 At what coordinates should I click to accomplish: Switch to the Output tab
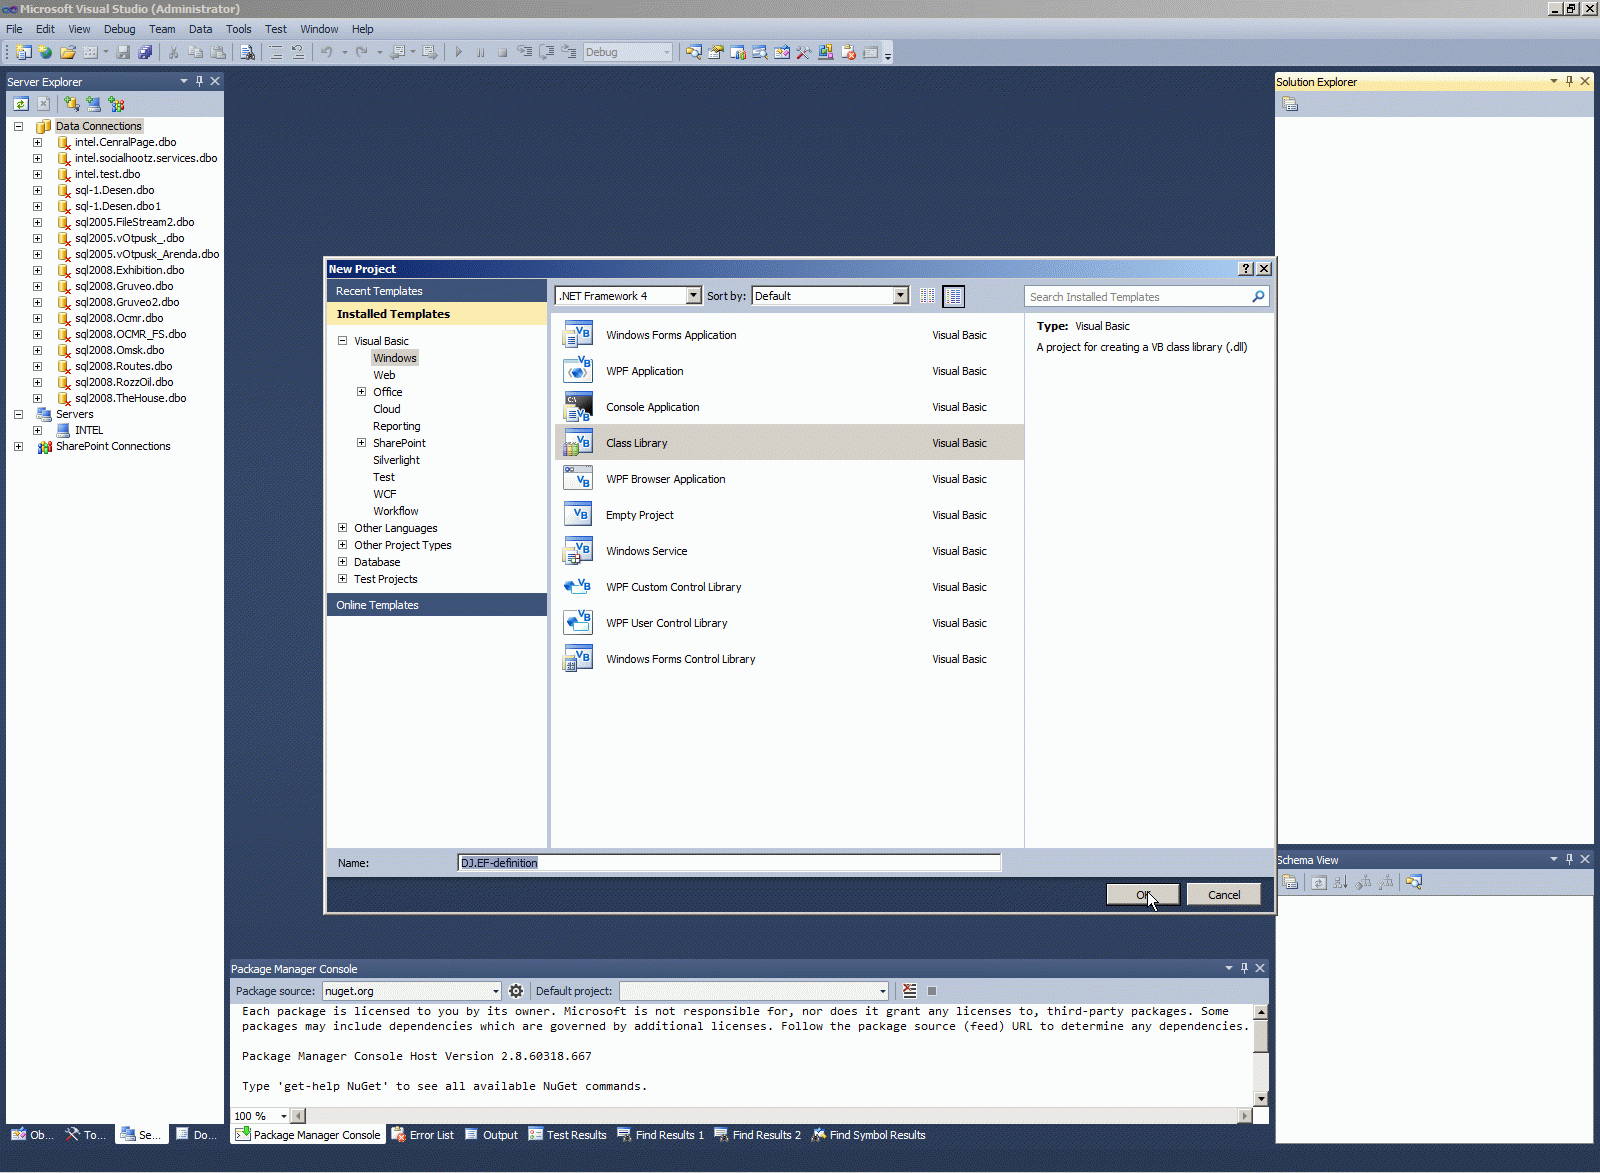491,1135
